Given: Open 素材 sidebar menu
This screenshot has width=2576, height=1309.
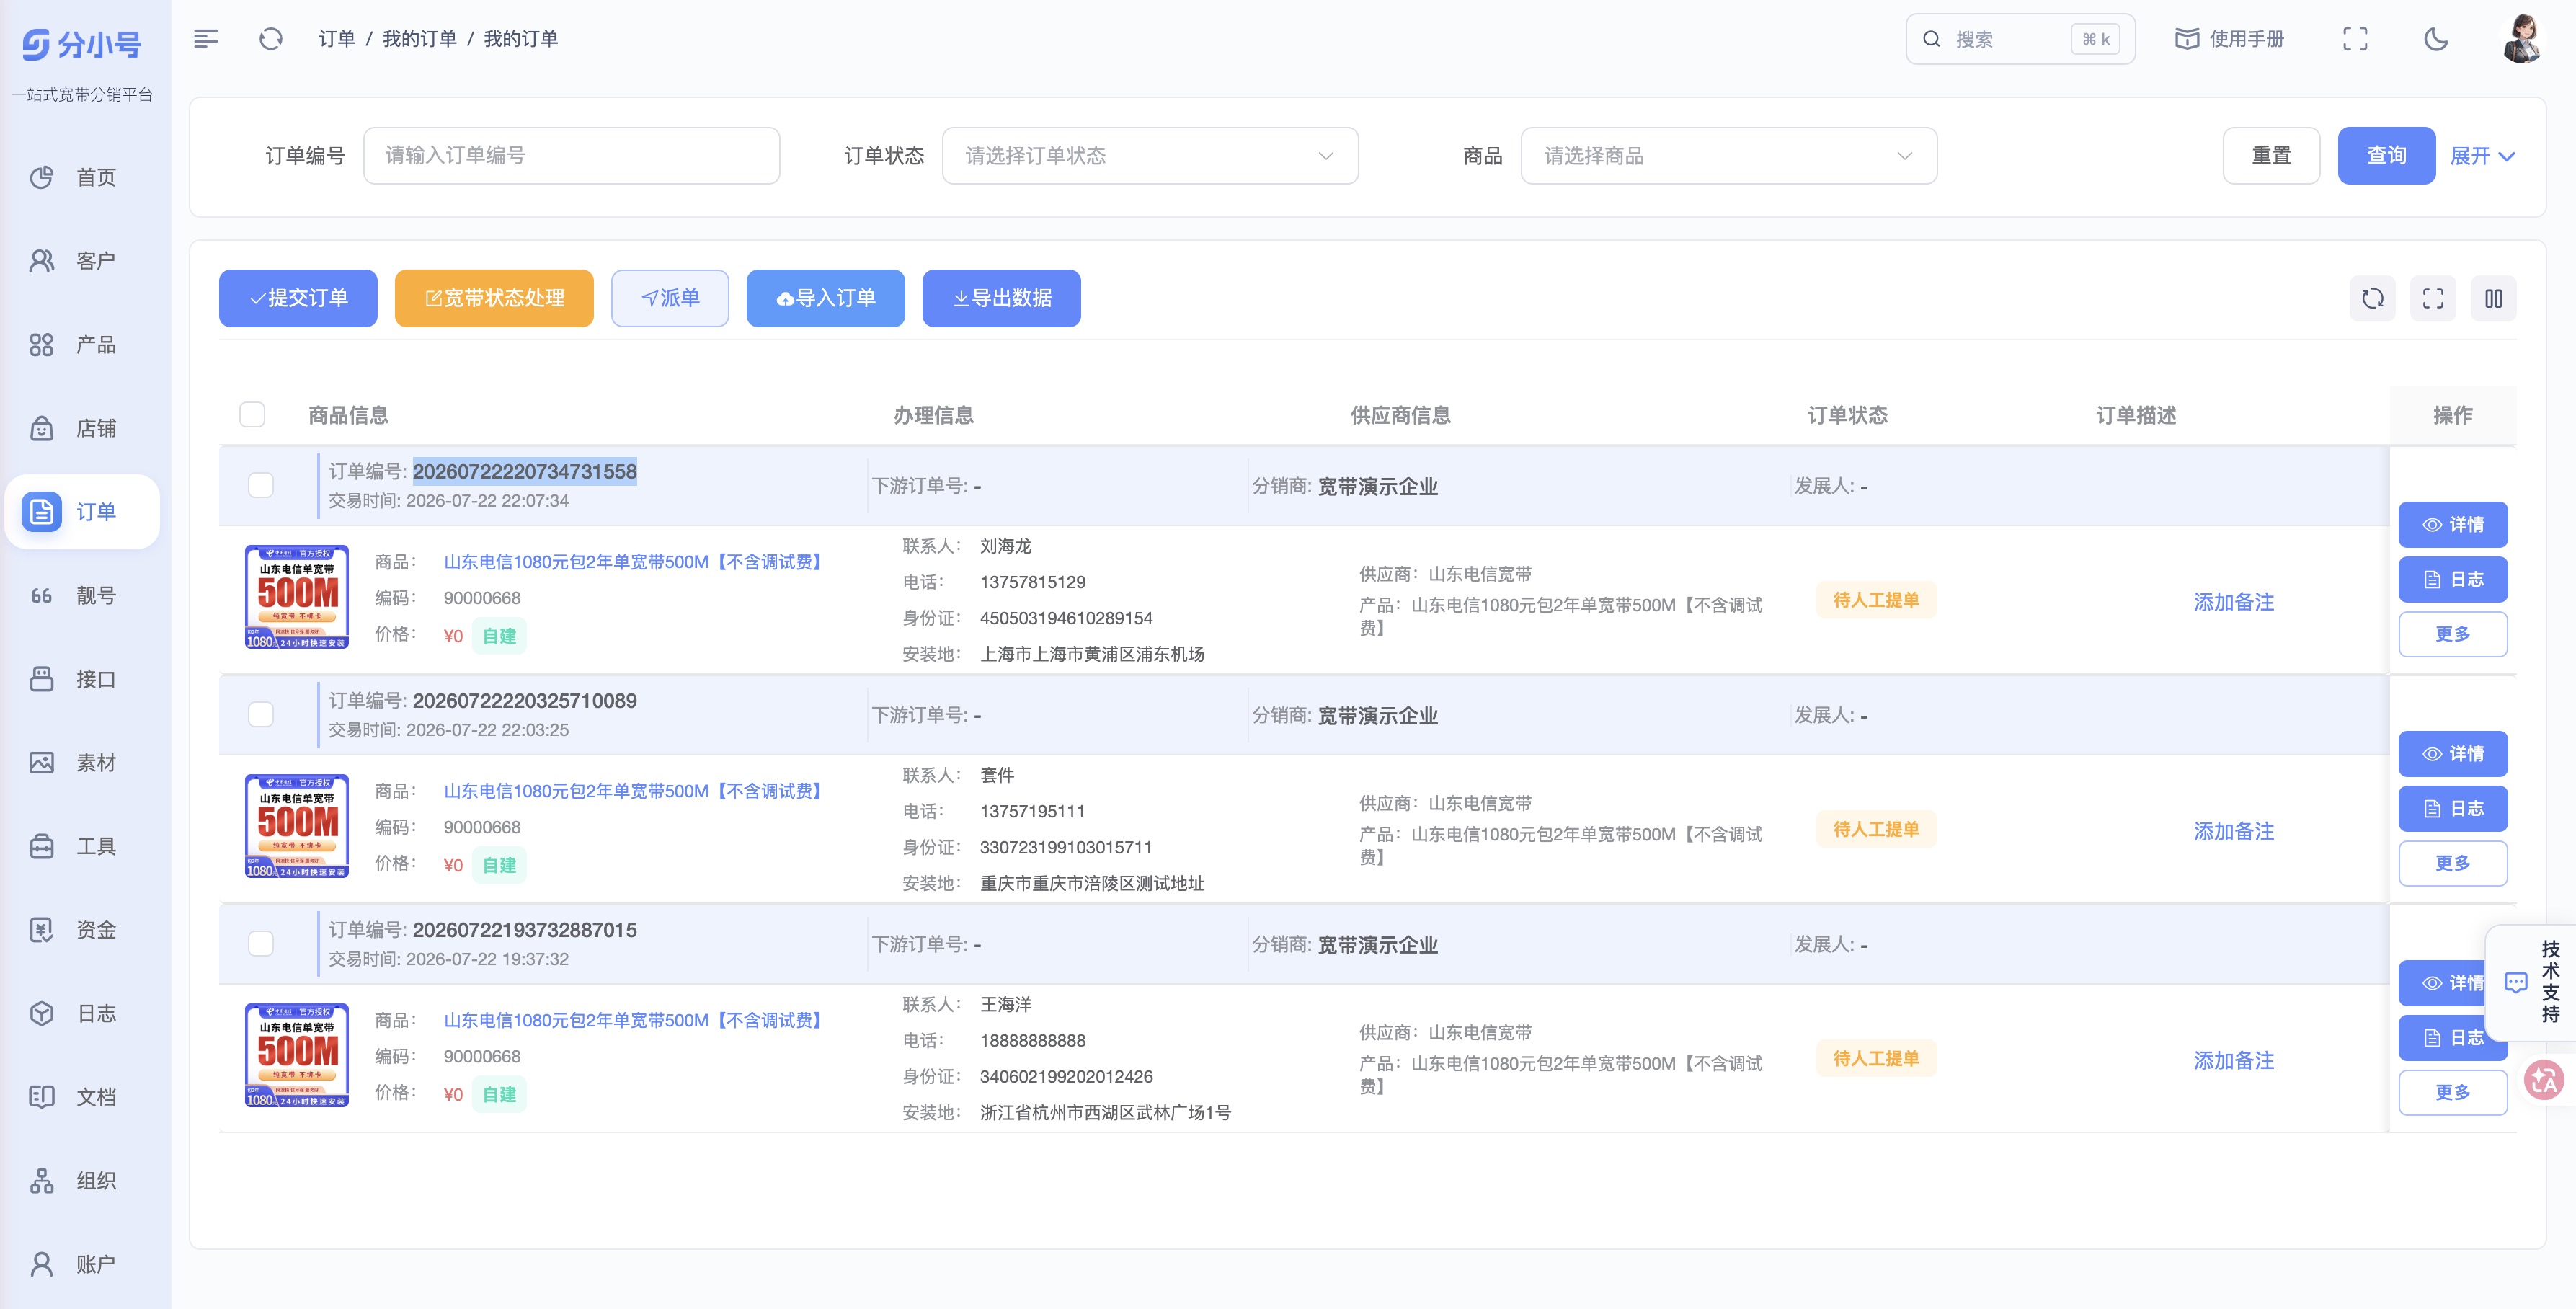Looking at the screenshot, I should tap(82, 762).
